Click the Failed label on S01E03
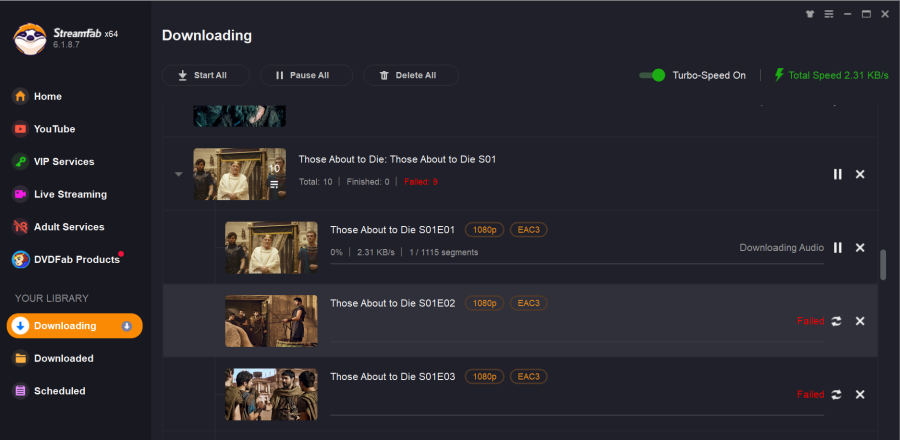900x440 pixels. tap(810, 395)
